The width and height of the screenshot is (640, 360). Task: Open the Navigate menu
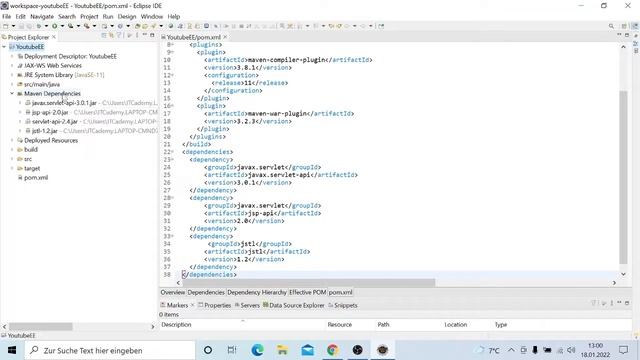pos(42,16)
